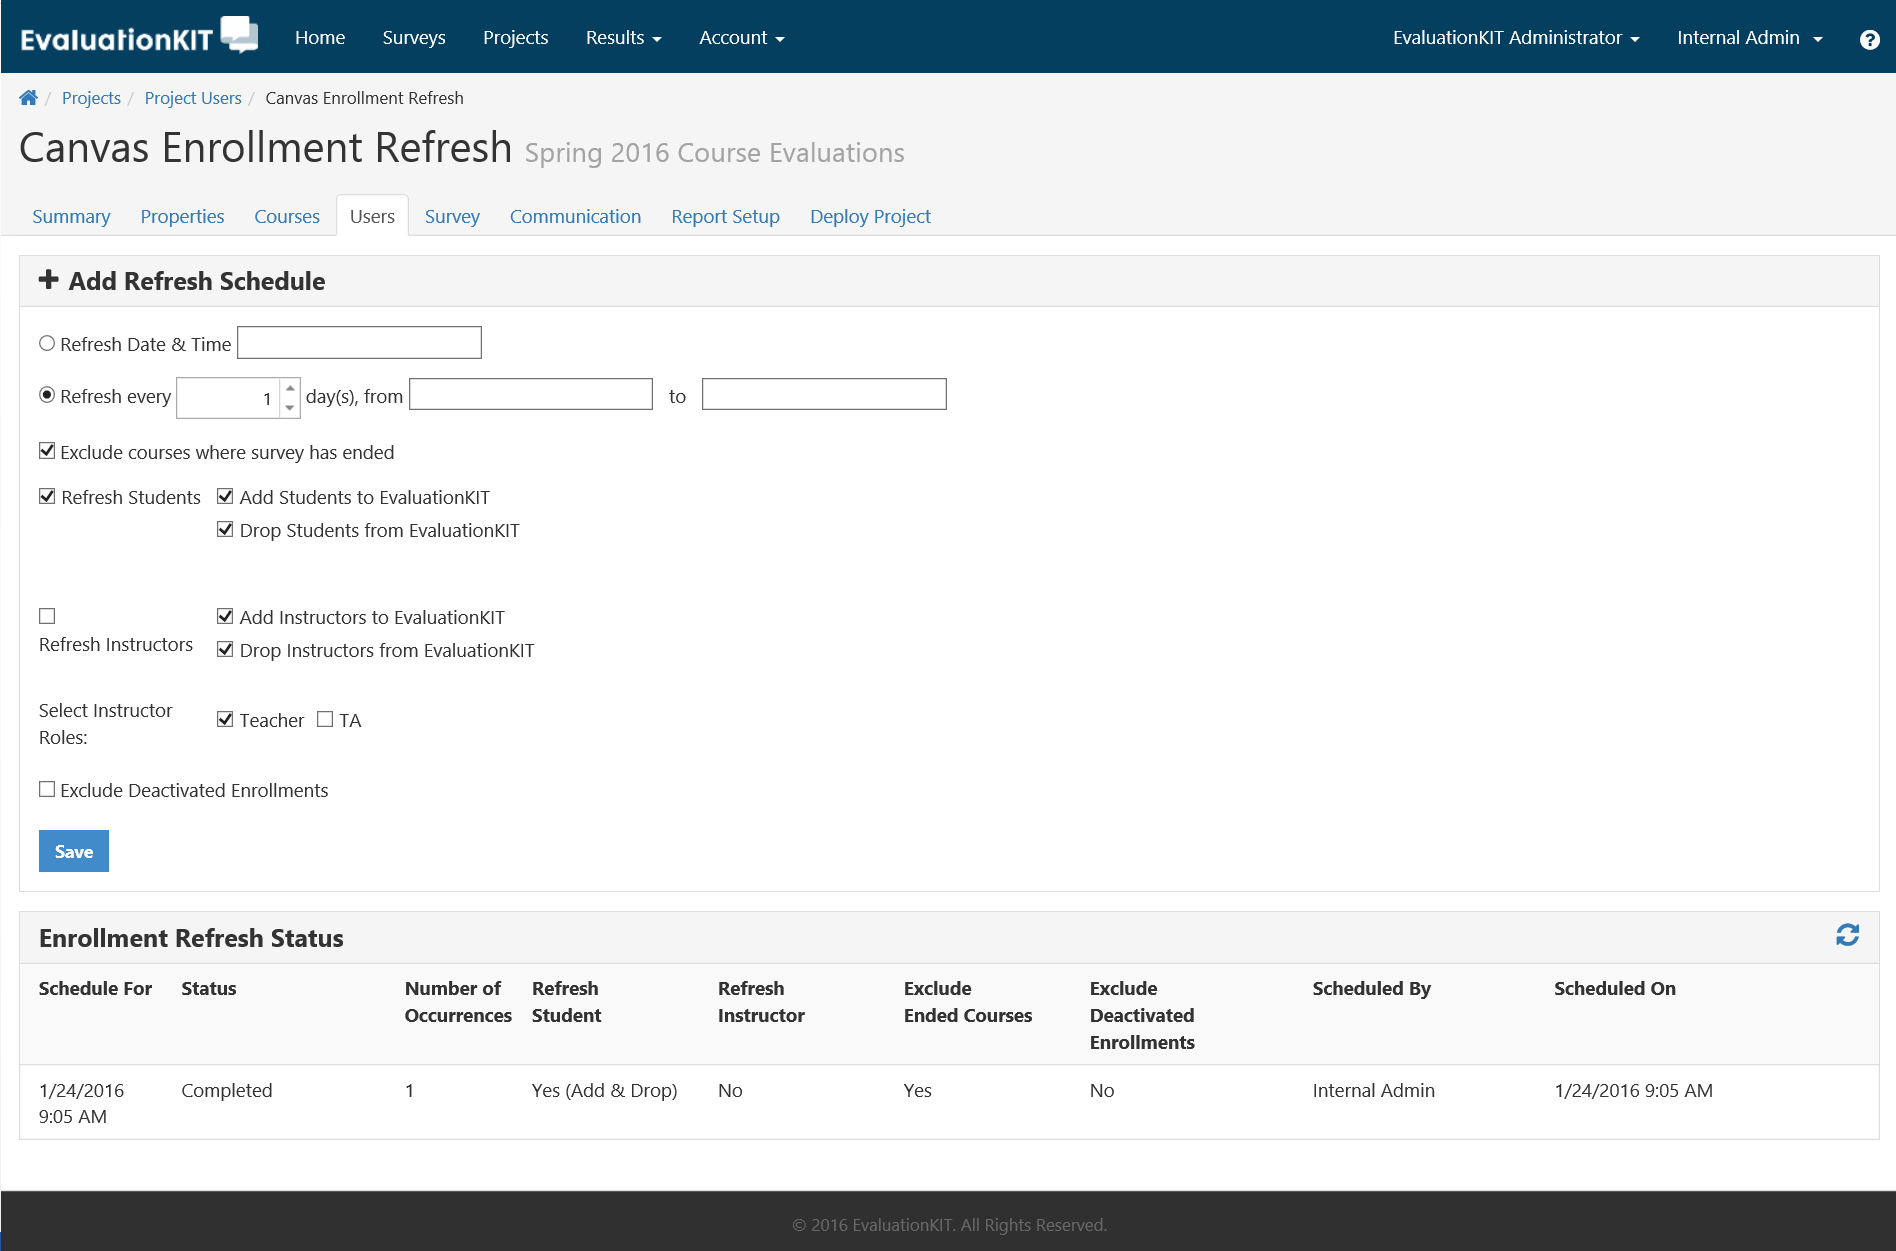Decrease refresh days with down arrow
1896x1251 pixels.
(290, 407)
